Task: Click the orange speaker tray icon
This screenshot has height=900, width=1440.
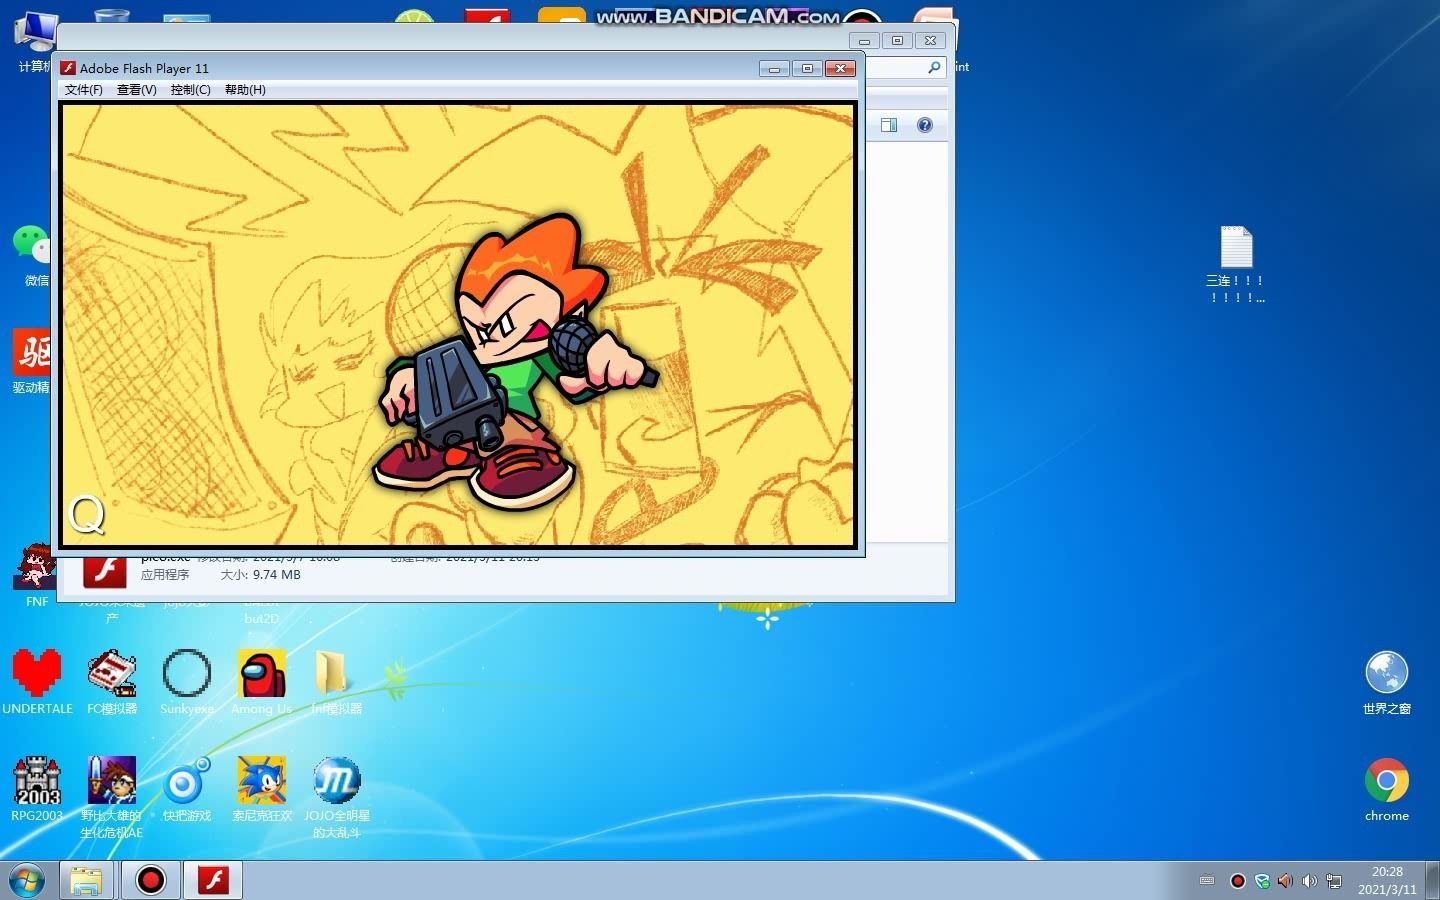Action: pyautogui.click(x=1285, y=881)
